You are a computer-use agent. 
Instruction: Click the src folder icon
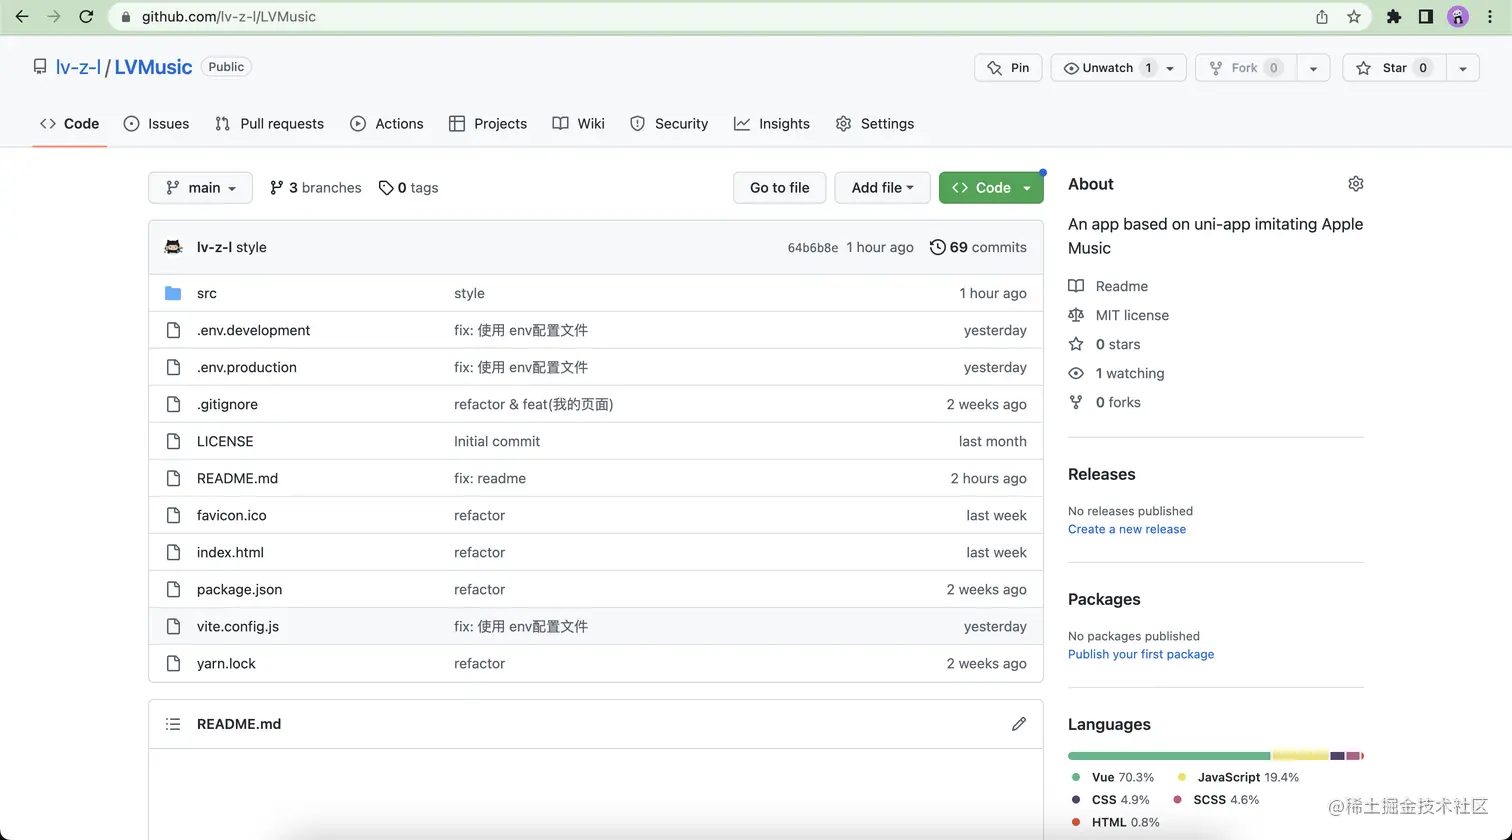pos(173,293)
